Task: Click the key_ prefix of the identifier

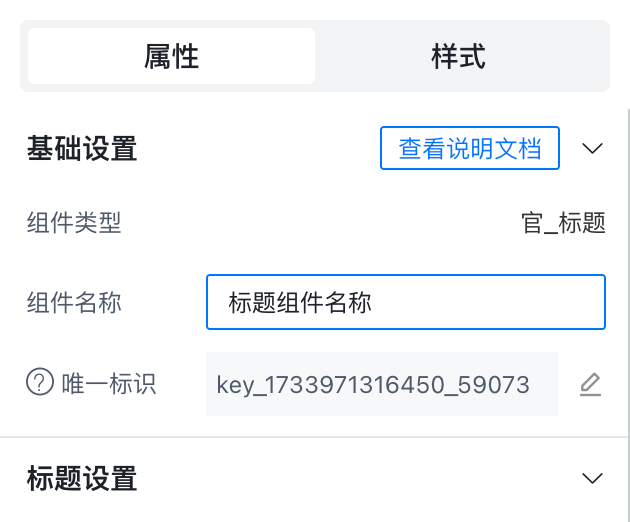Action: click(238, 384)
